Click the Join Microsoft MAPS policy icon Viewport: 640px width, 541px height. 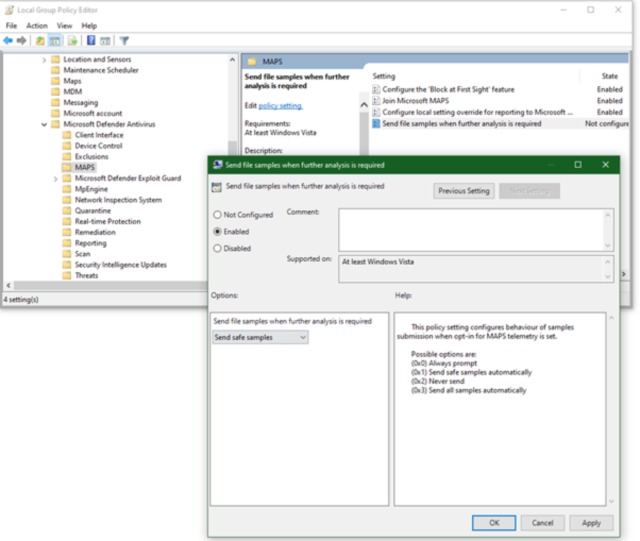pyautogui.click(x=376, y=100)
